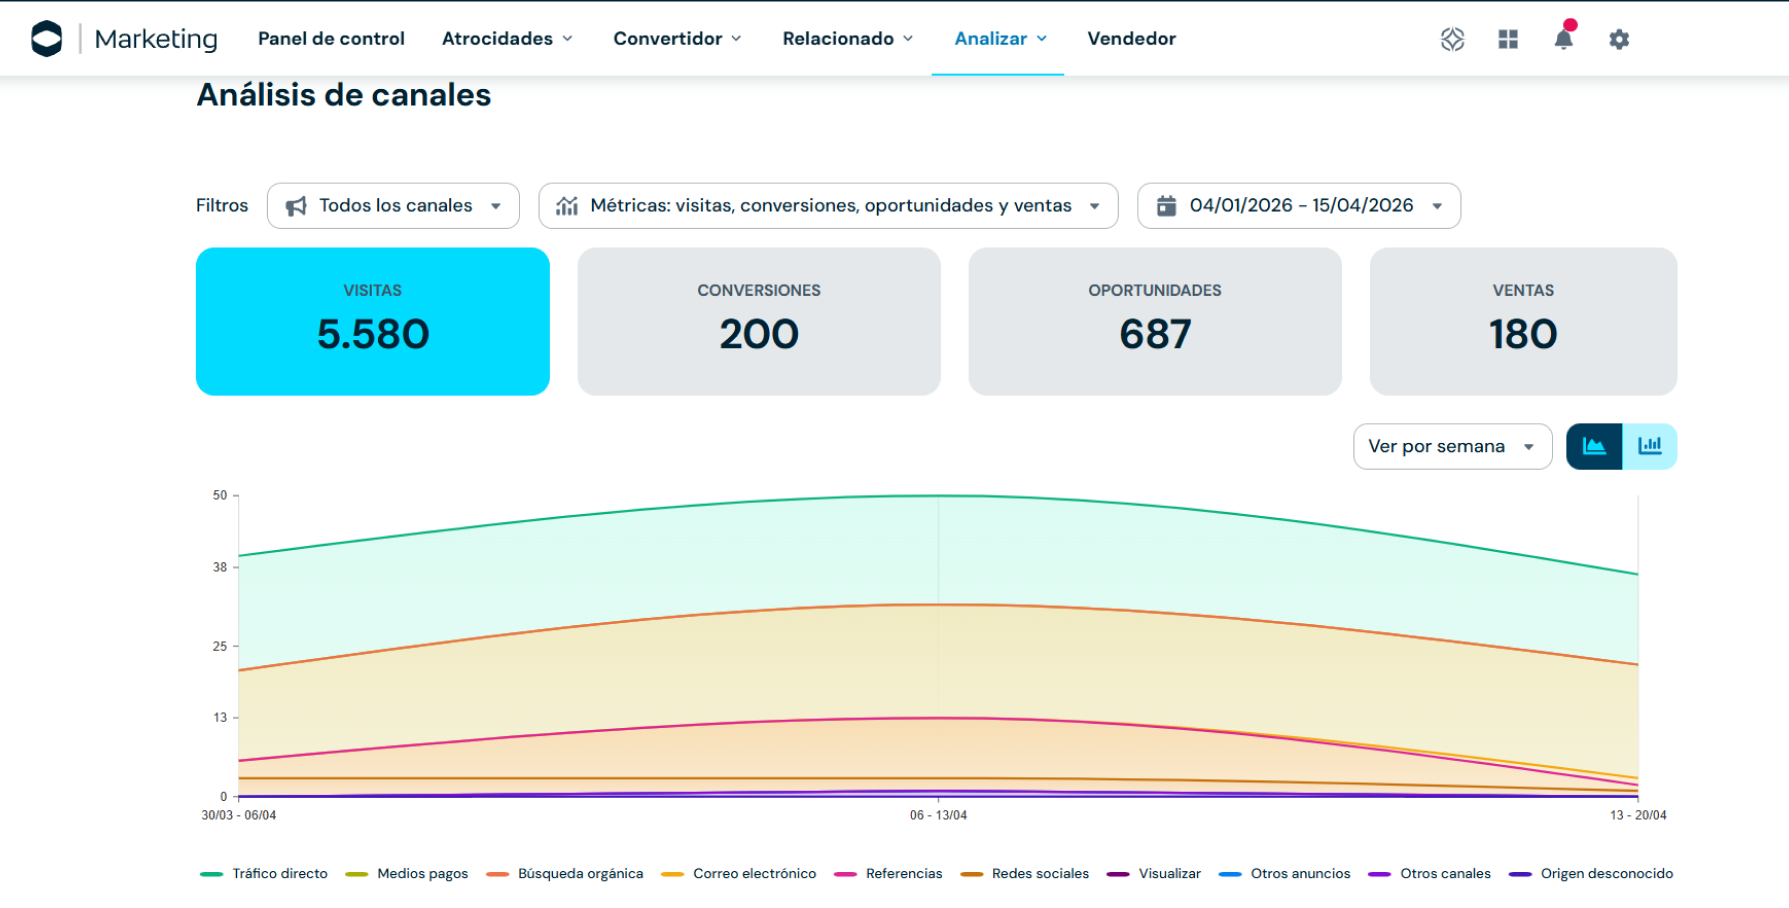Screen dimensions: 1789x908
Task: Open the Convertidor menu
Action: [677, 39]
